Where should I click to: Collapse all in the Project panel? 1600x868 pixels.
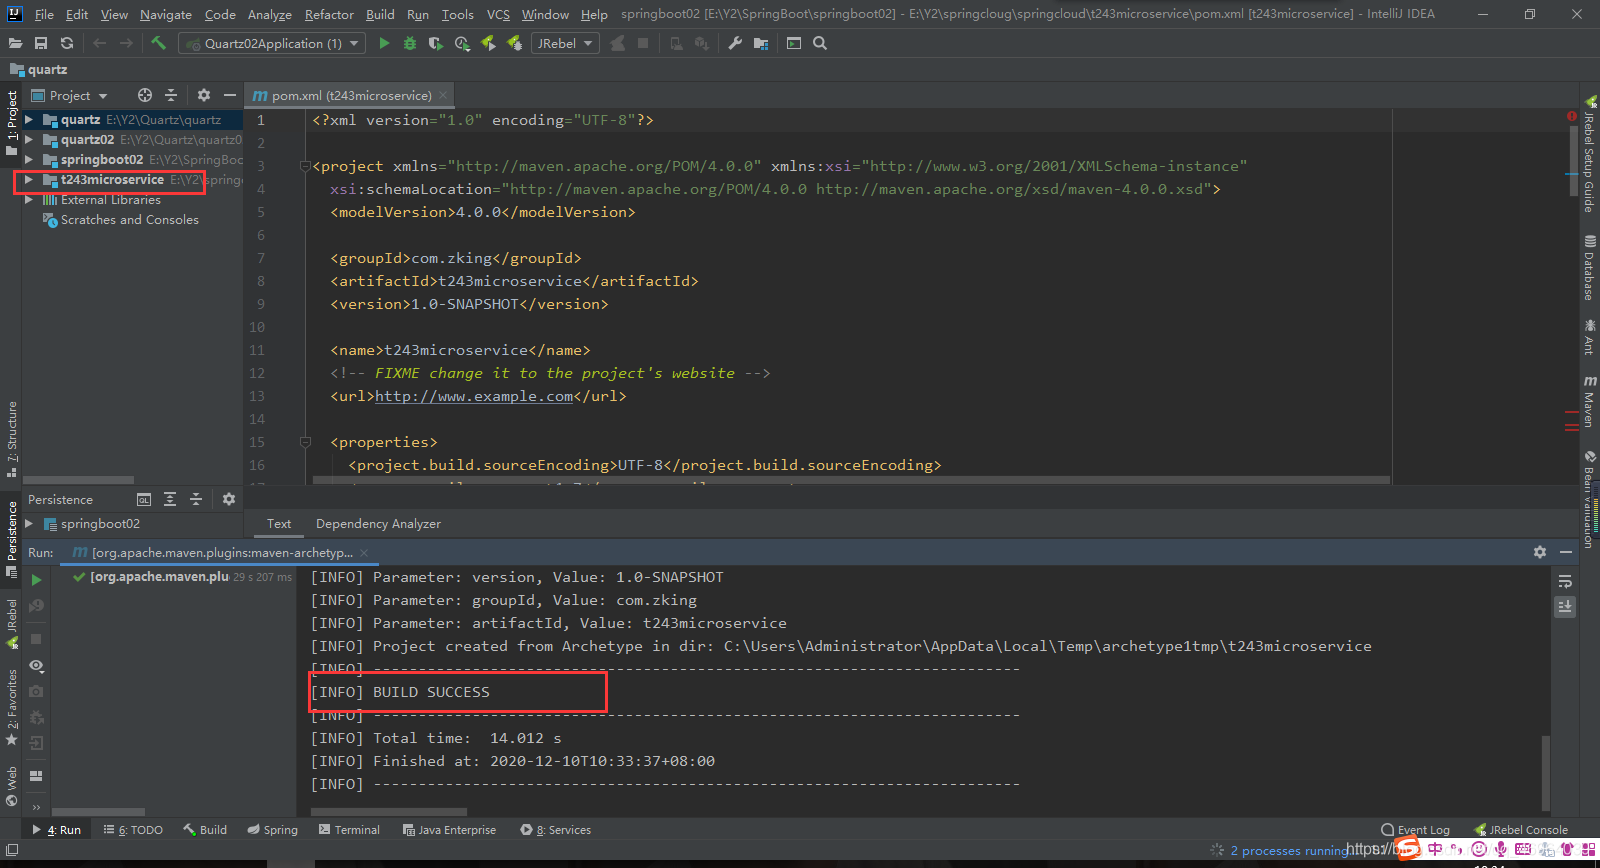(x=171, y=95)
